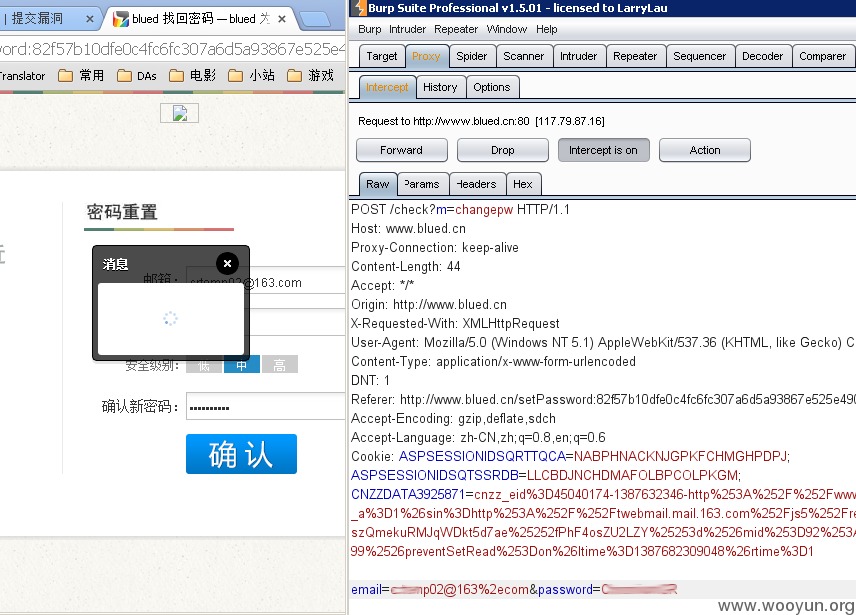856x615 pixels.
Task: Open the 常用 bookmarks folder
Action: click(81, 75)
